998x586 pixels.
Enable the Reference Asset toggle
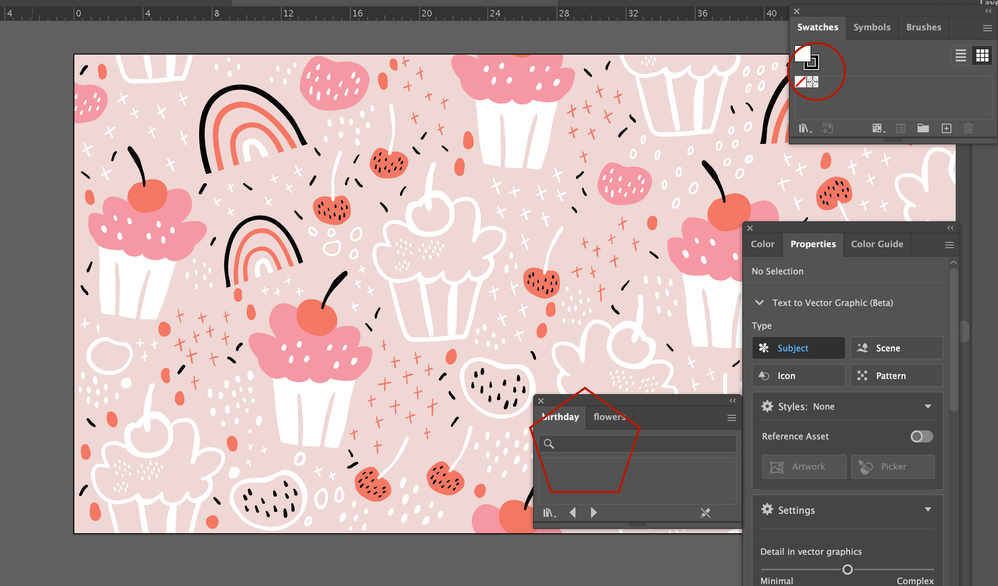point(921,436)
